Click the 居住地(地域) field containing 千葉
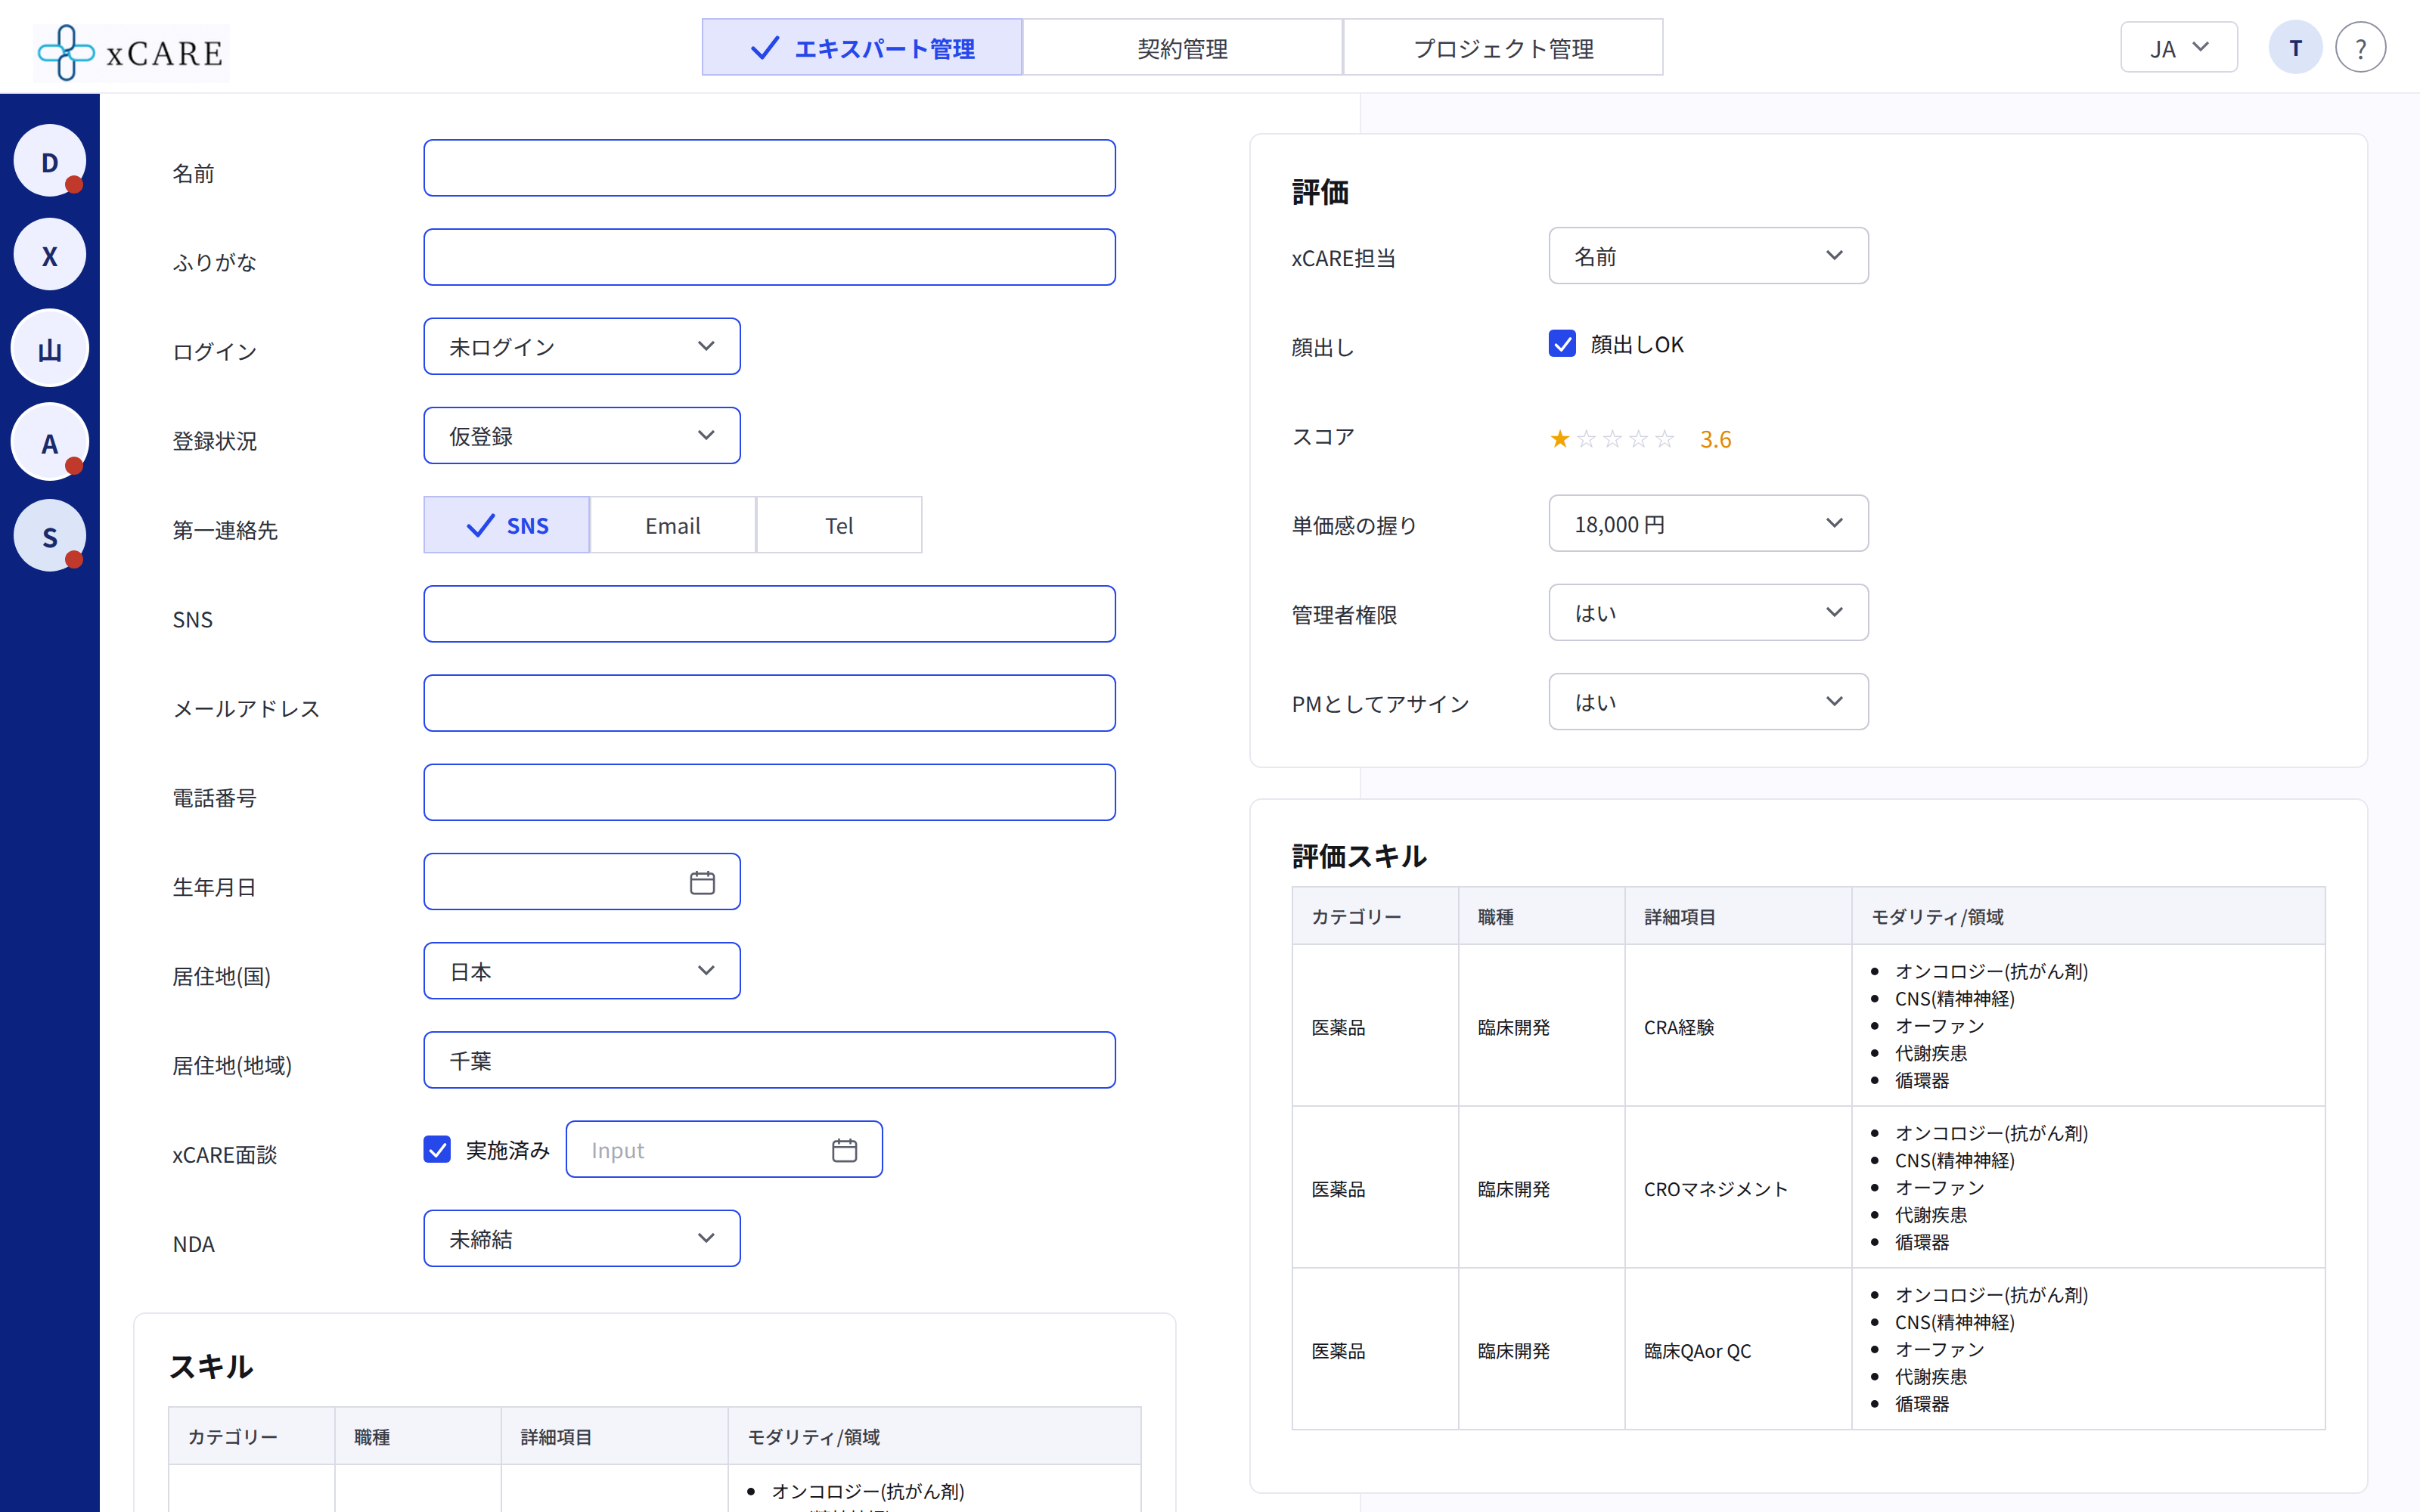The width and height of the screenshot is (2420, 1512). tap(769, 1060)
